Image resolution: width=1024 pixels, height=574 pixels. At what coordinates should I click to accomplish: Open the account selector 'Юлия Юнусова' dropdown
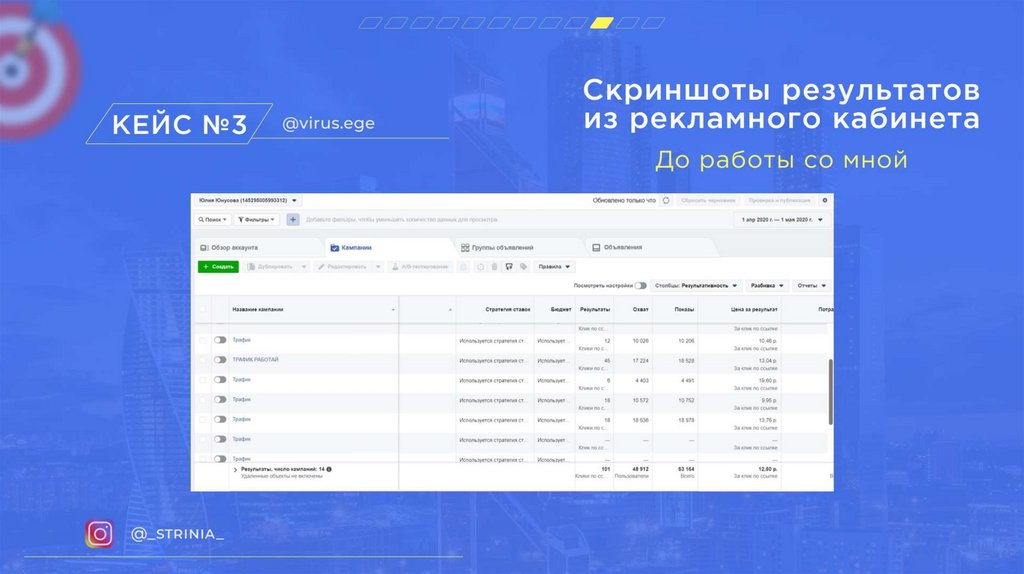248,200
